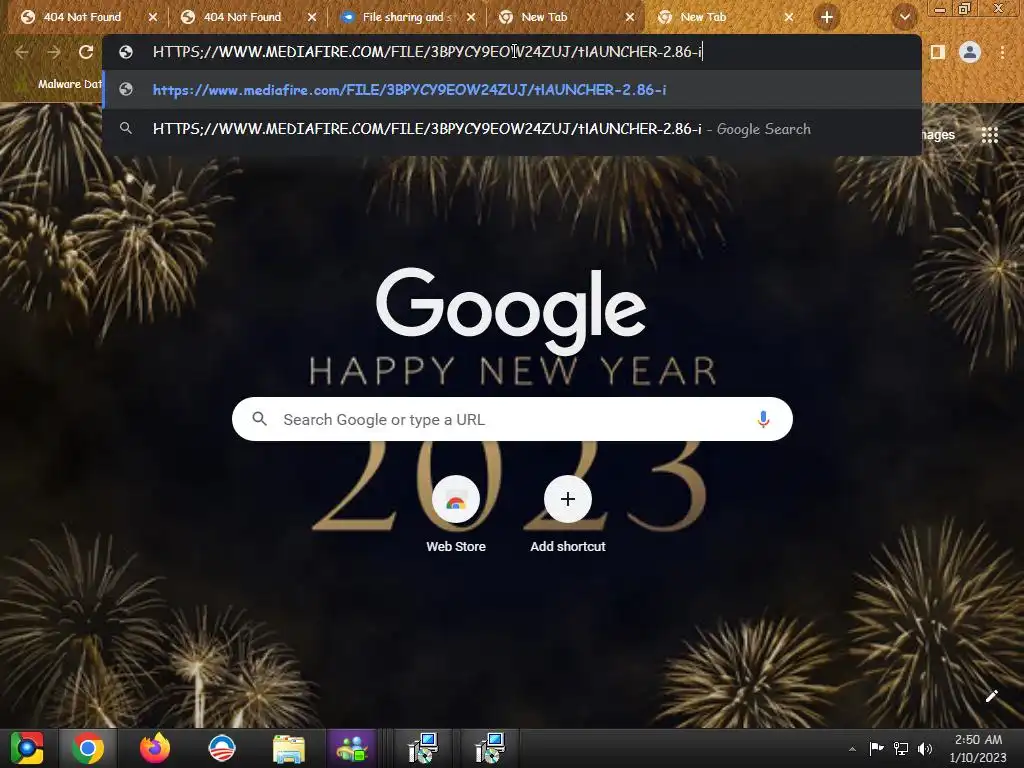
Task: Select the Google Search suggestion row
Action: (x=512, y=129)
